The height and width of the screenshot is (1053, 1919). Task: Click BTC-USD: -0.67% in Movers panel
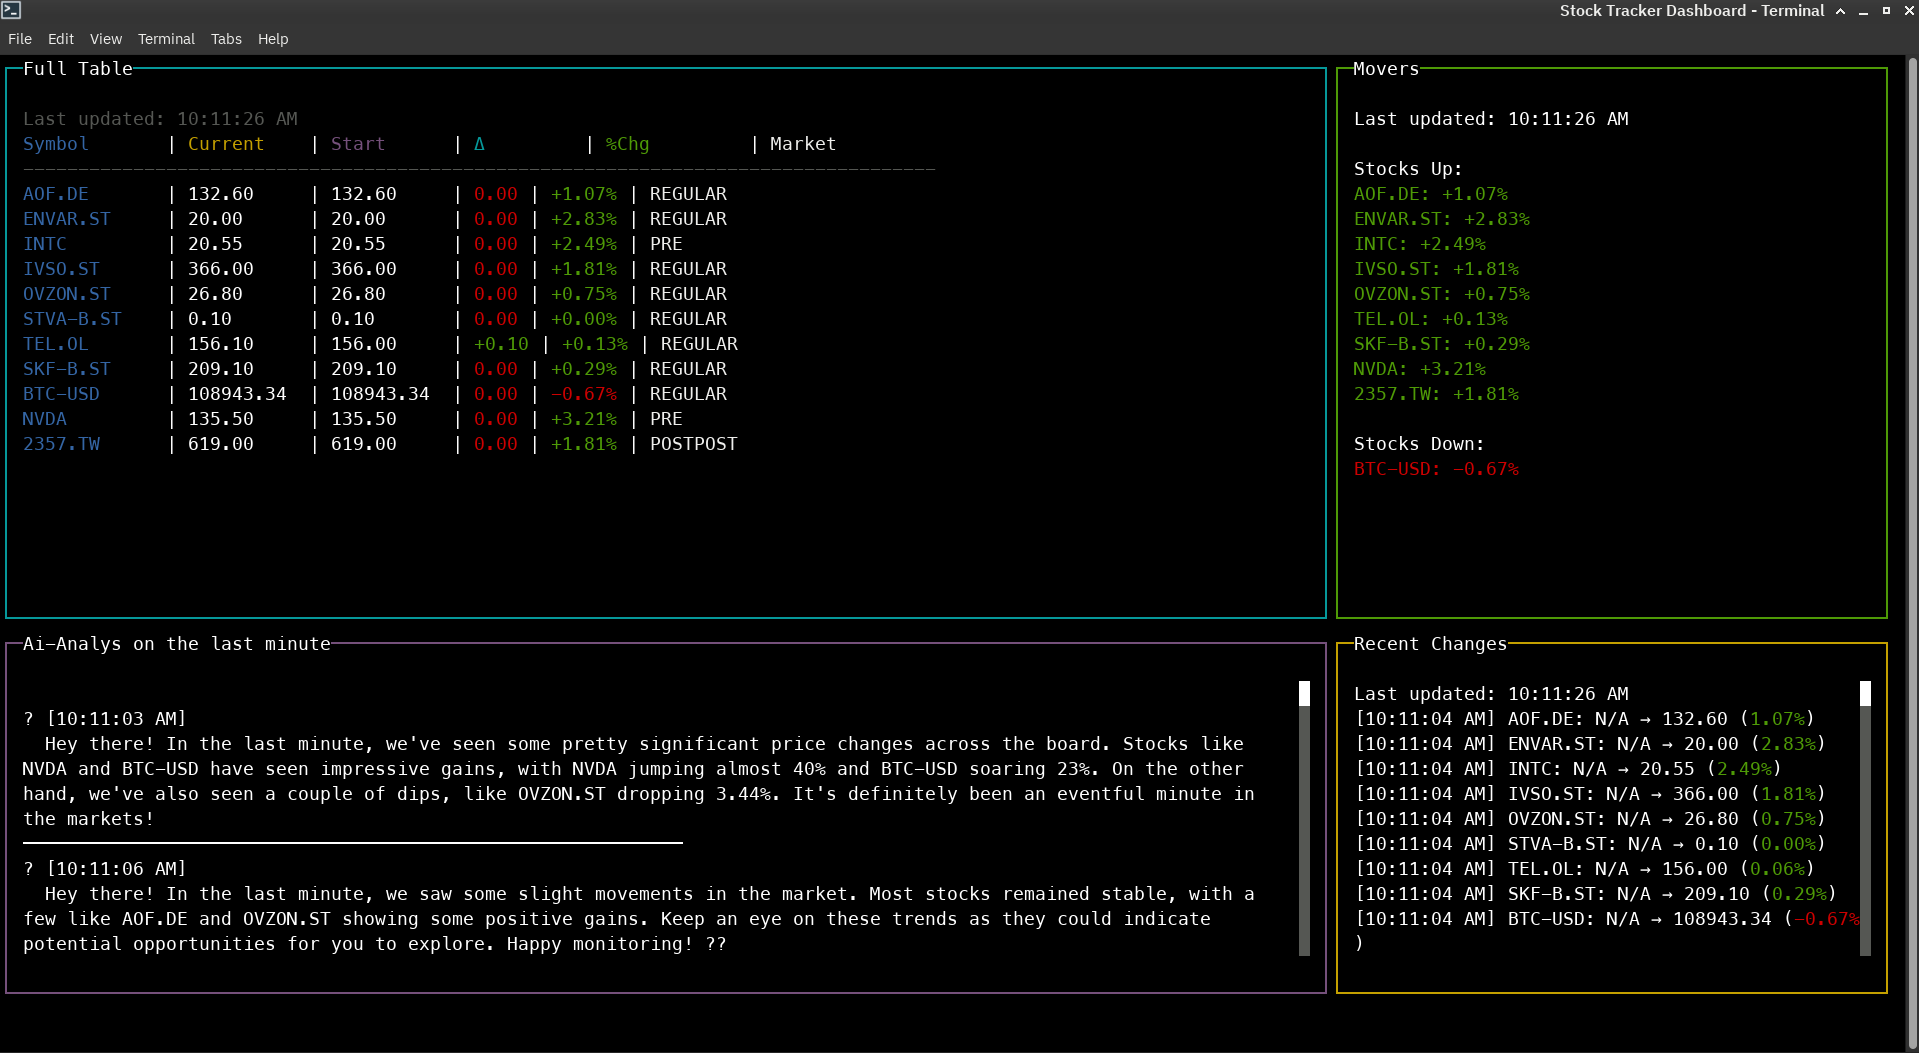click(1436, 469)
